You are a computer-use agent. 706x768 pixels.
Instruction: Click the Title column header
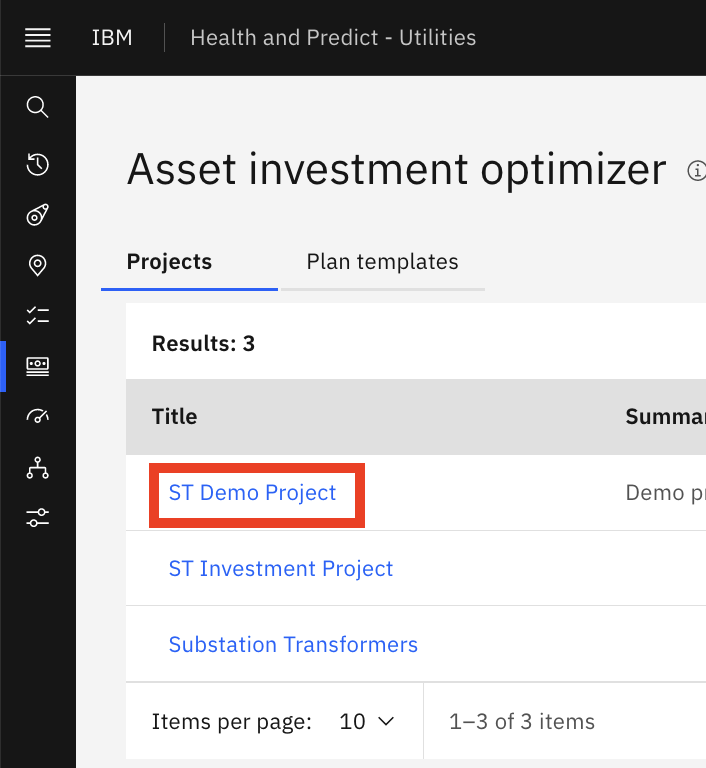(174, 417)
